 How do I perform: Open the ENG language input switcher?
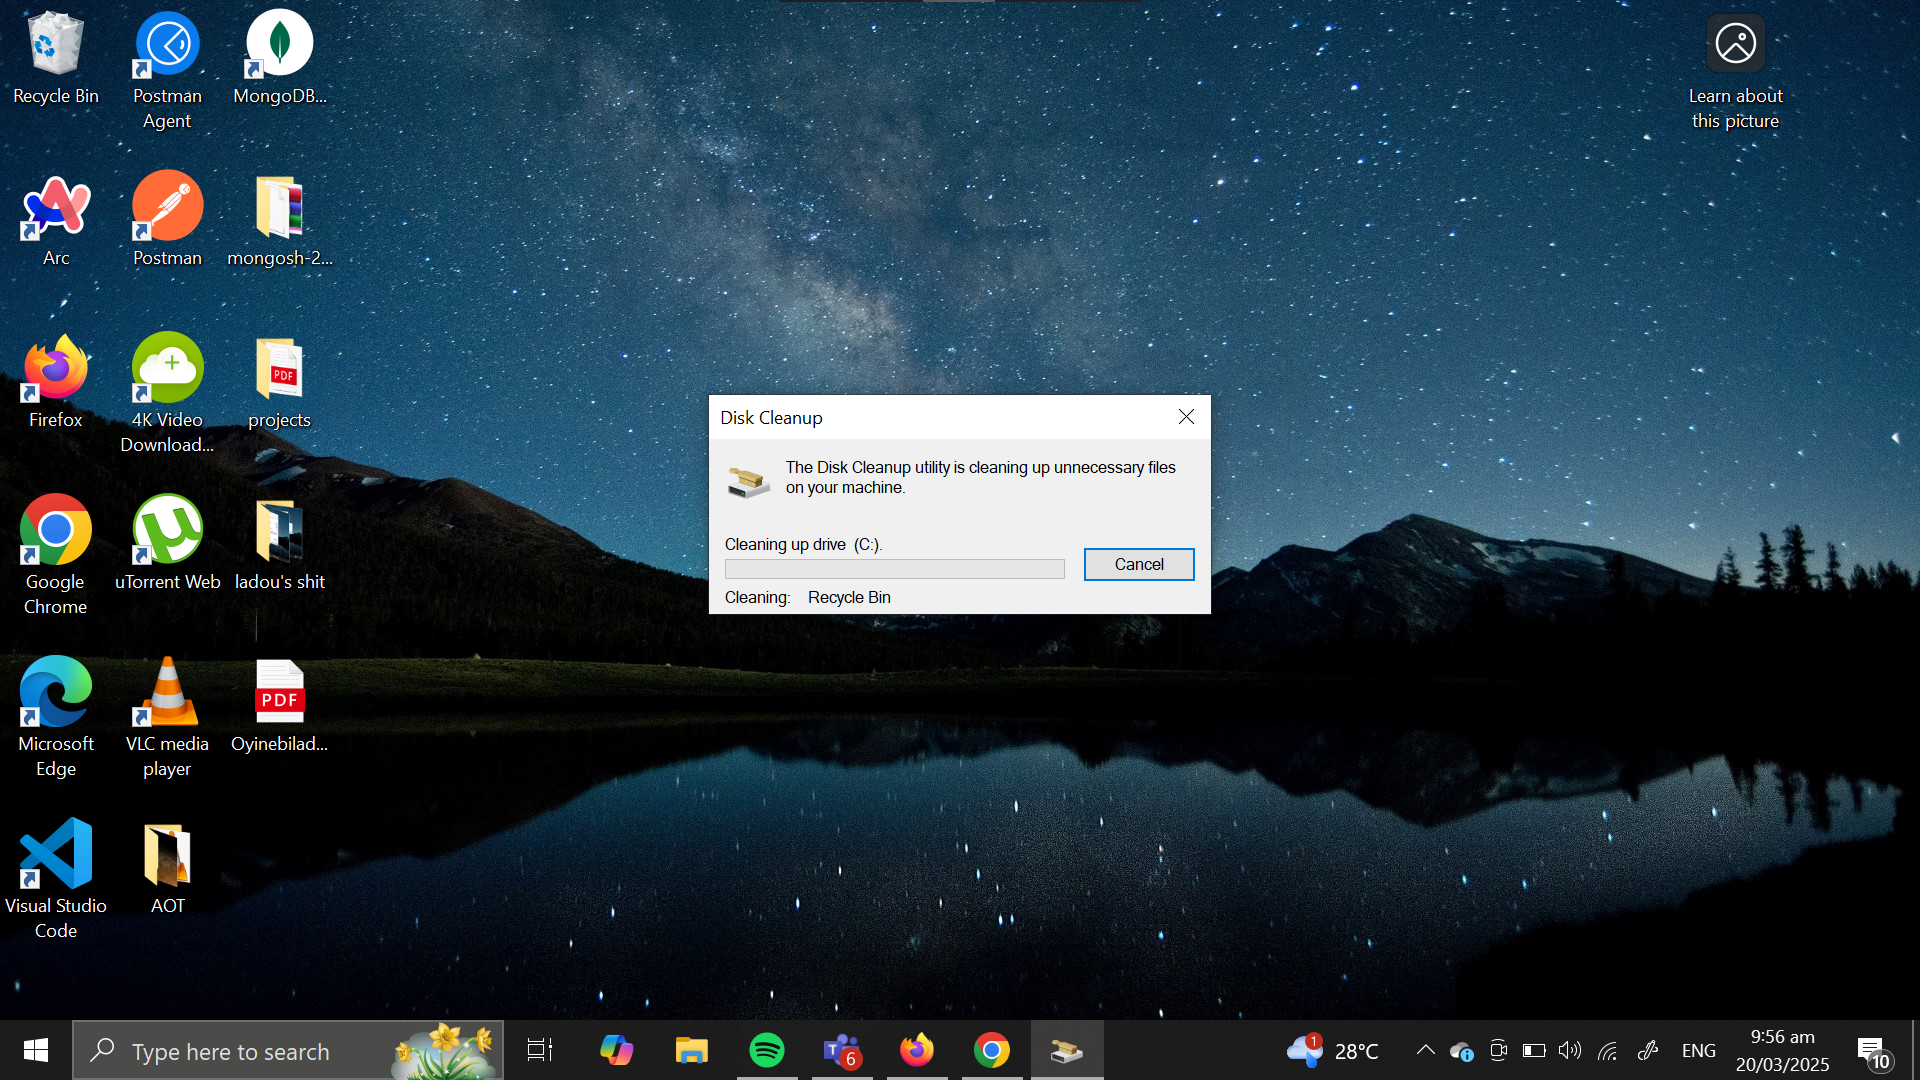[x=1698, y=1050]
